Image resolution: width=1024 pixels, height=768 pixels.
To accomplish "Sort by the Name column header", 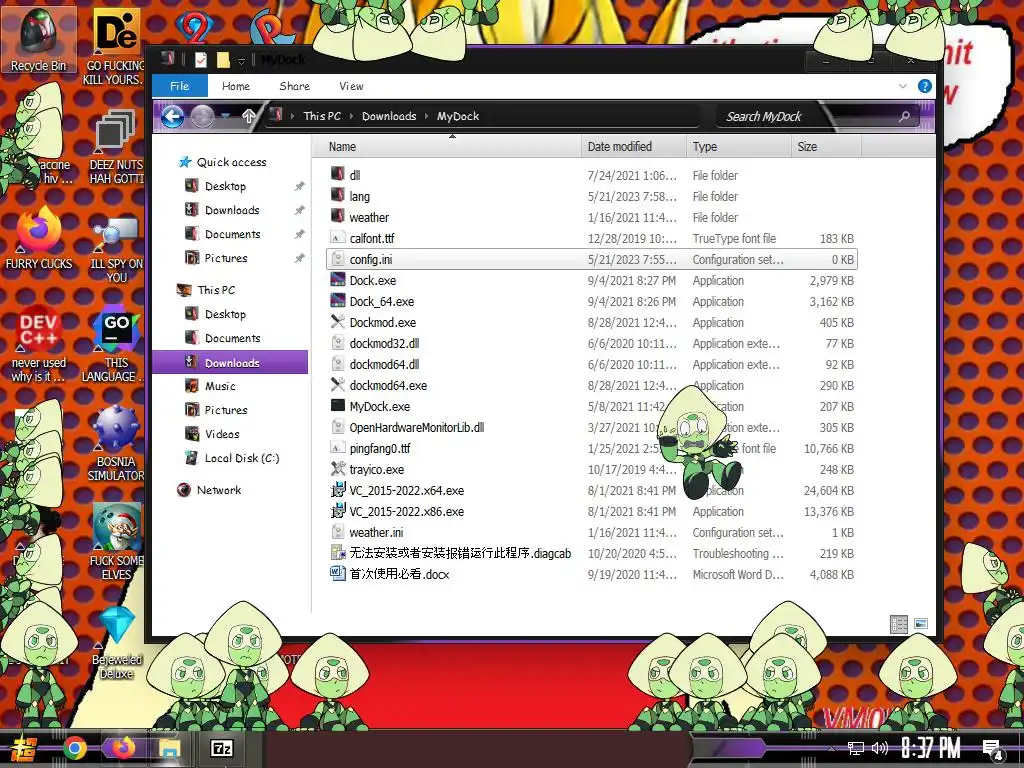I will coord(447,147).
